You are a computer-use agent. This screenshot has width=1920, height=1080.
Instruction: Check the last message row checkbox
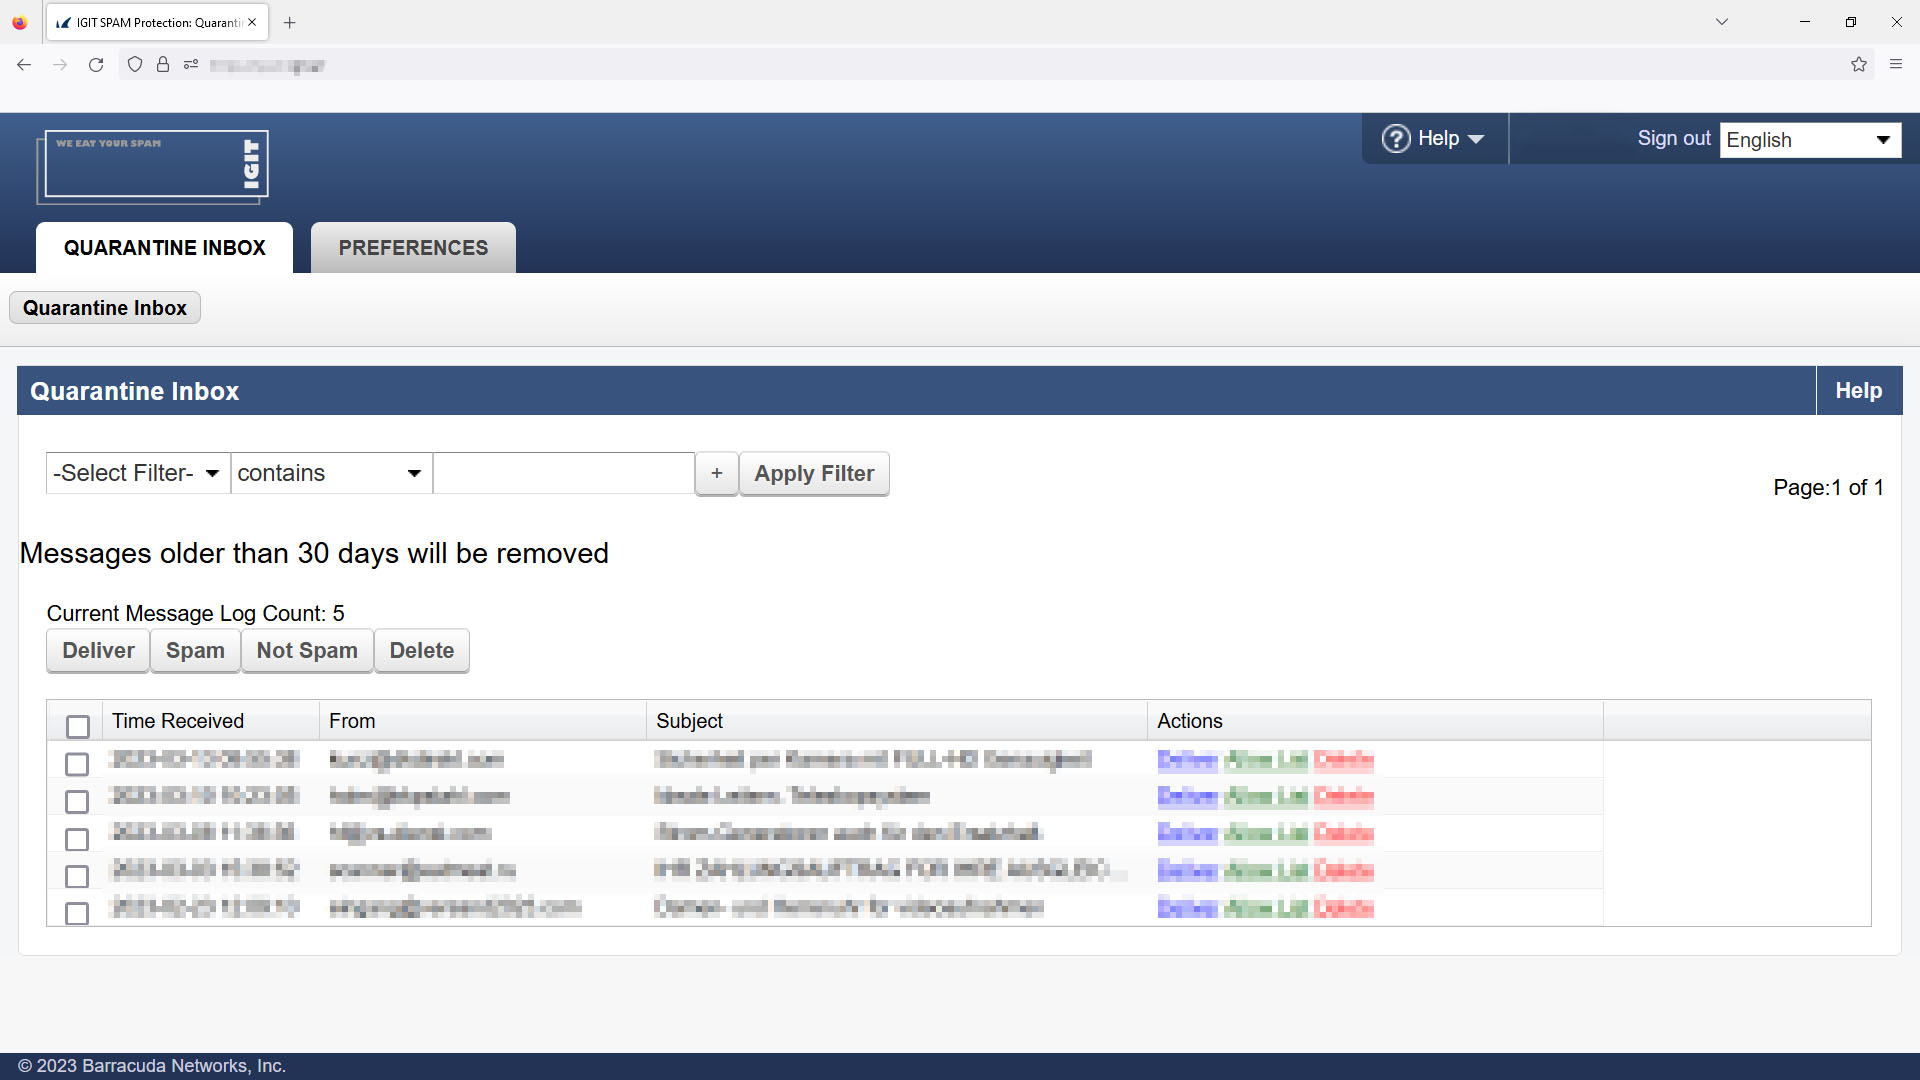[x=77, y=913]
